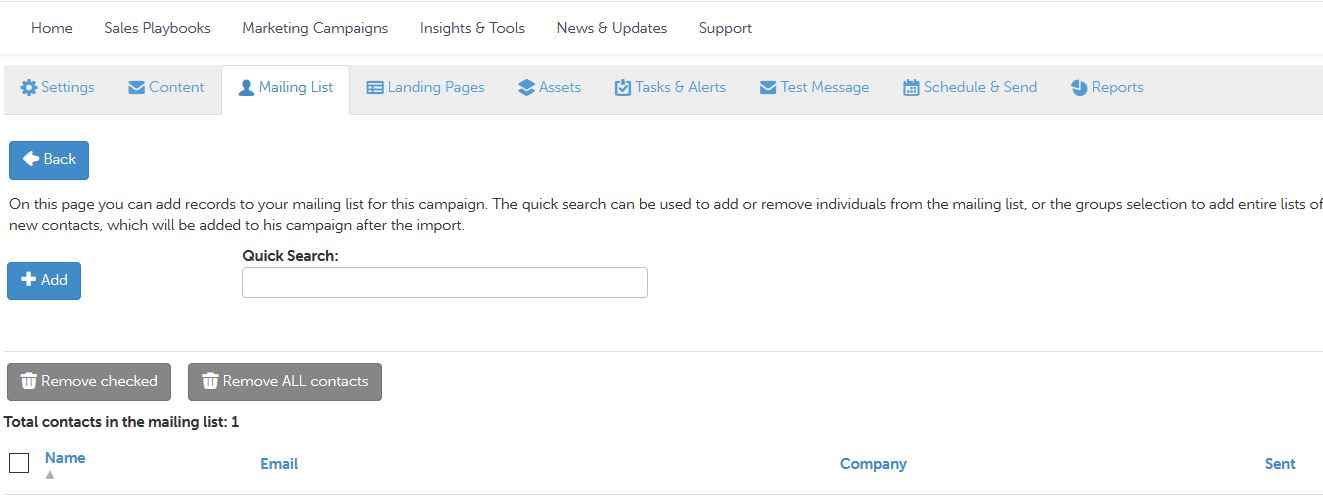The width and height of the screenshot is (1323, 504).
Task: Click the Landing Pages list icon
Action: (375, 88)
